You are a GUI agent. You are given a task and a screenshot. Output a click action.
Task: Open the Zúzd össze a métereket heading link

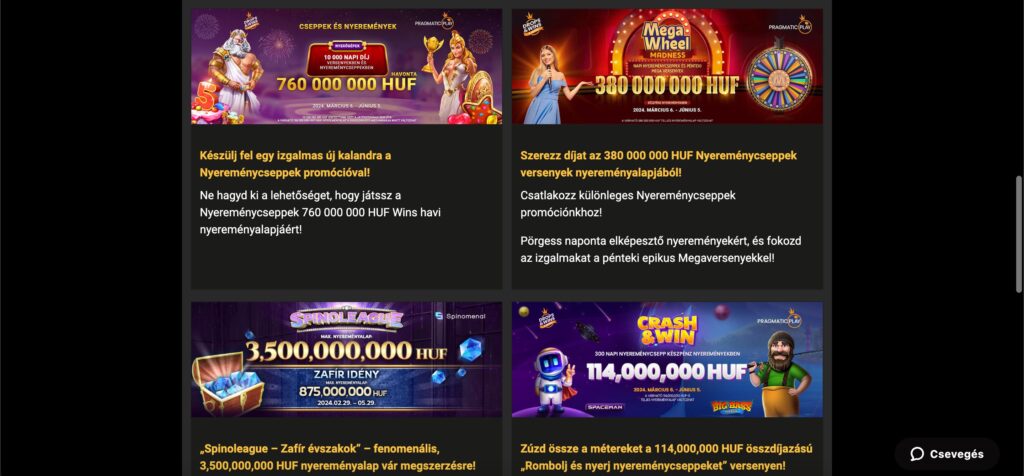point(666,457)
